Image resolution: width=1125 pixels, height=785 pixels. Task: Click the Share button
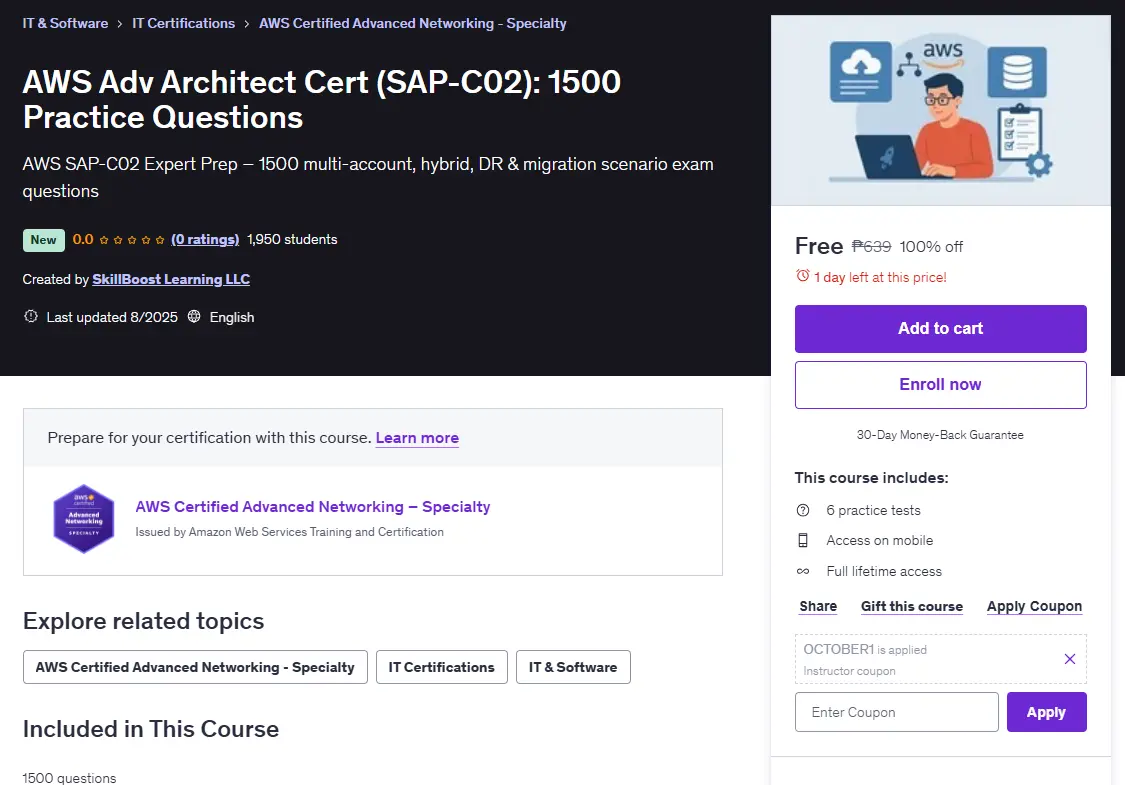click(818, 606)
